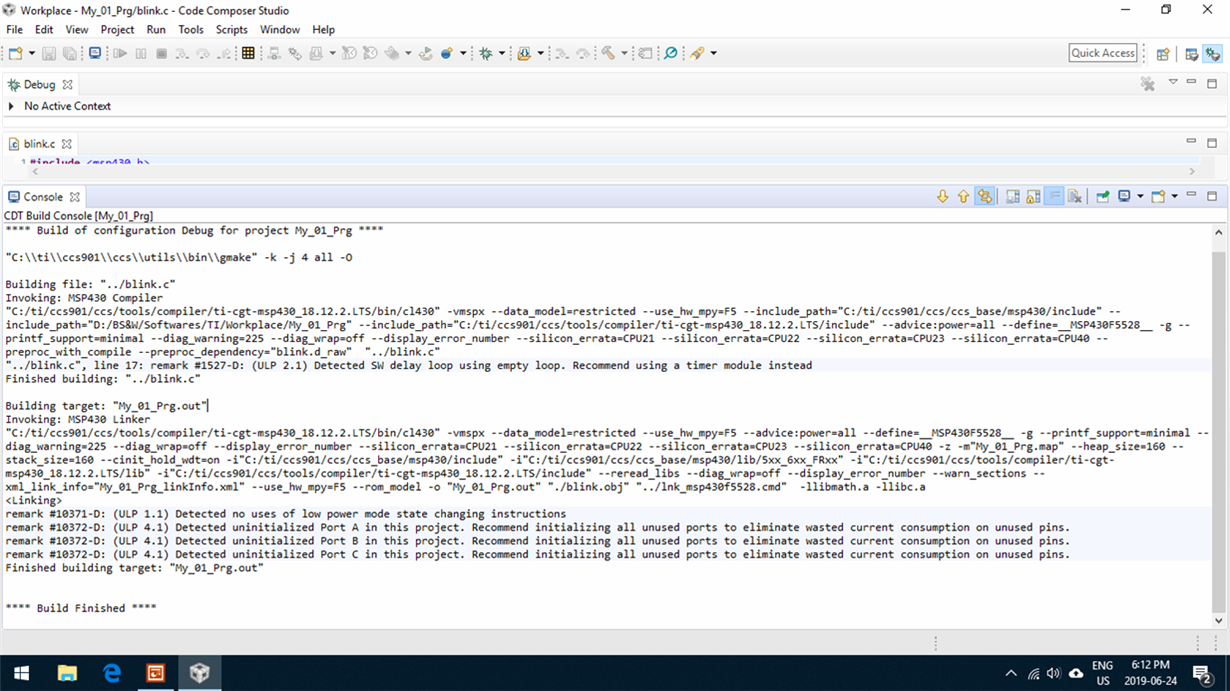Click the Suspend debug button
Image resolution: width=1230 pixels, height=691 pixels.
[141, 53]
